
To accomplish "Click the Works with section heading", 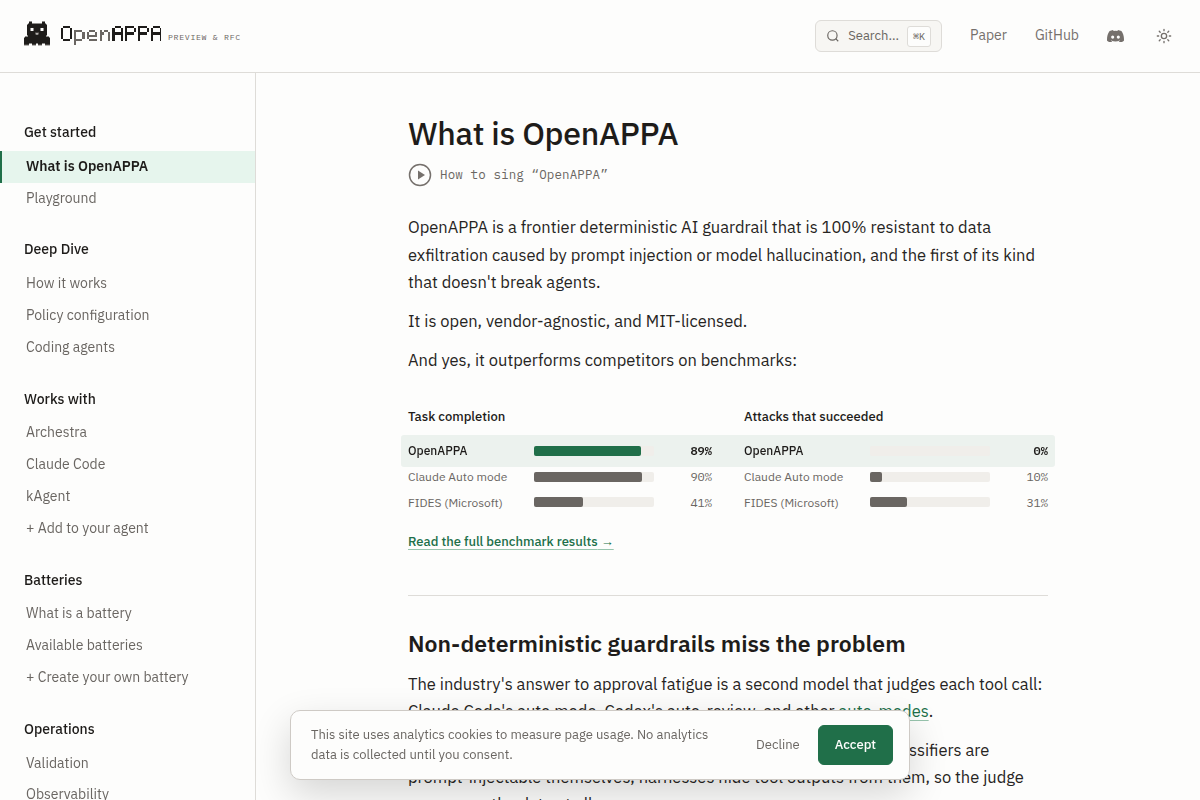I will [x=60, y=399].
